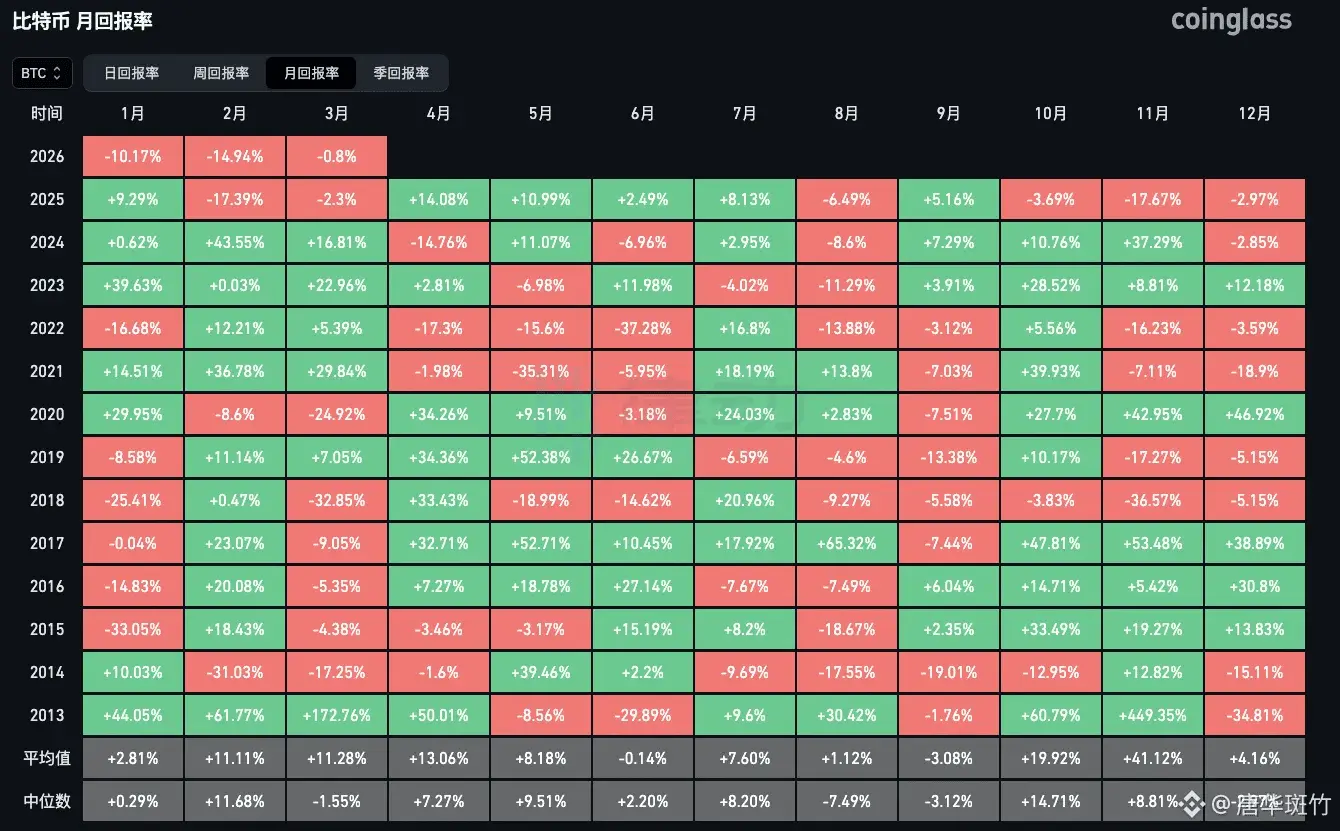Click the 2026 row label
Viewport: 1340px width, 831px height.
pyautogui.click(x=47, y=156)
